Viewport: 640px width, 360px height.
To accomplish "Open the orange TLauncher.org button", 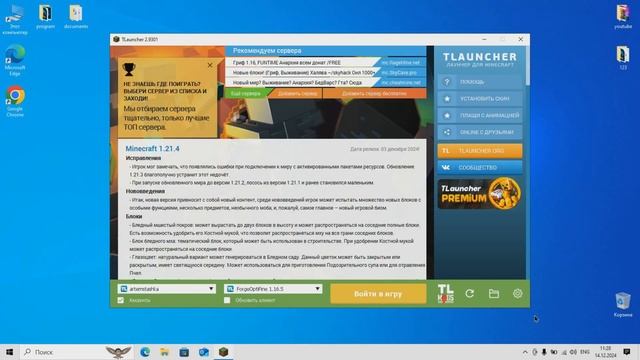I will [x=480, y=151].
